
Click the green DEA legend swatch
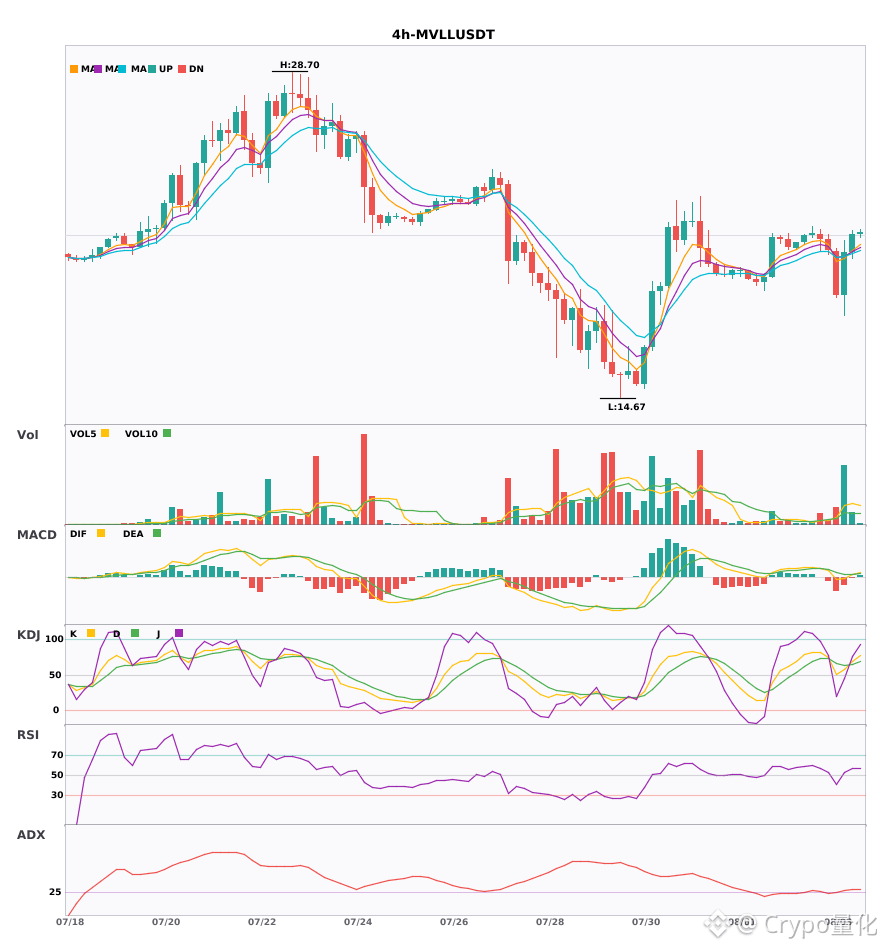[157, 533]
